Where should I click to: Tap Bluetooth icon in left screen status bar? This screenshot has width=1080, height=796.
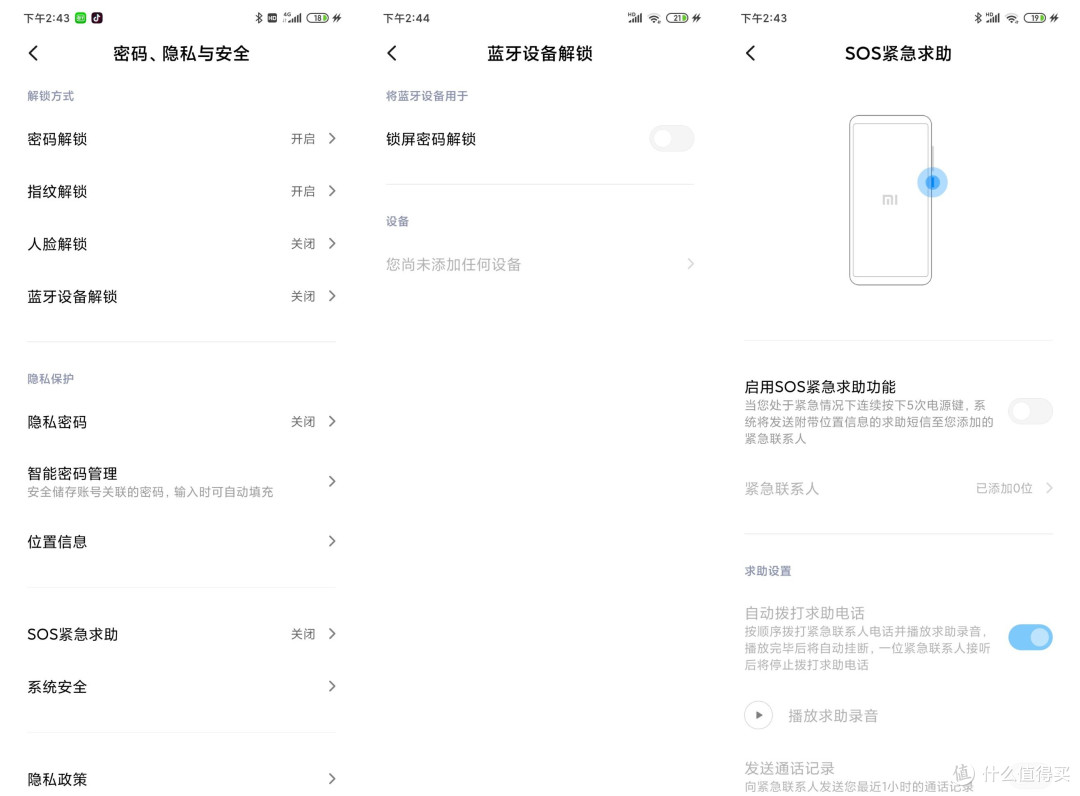coord(259,18)
